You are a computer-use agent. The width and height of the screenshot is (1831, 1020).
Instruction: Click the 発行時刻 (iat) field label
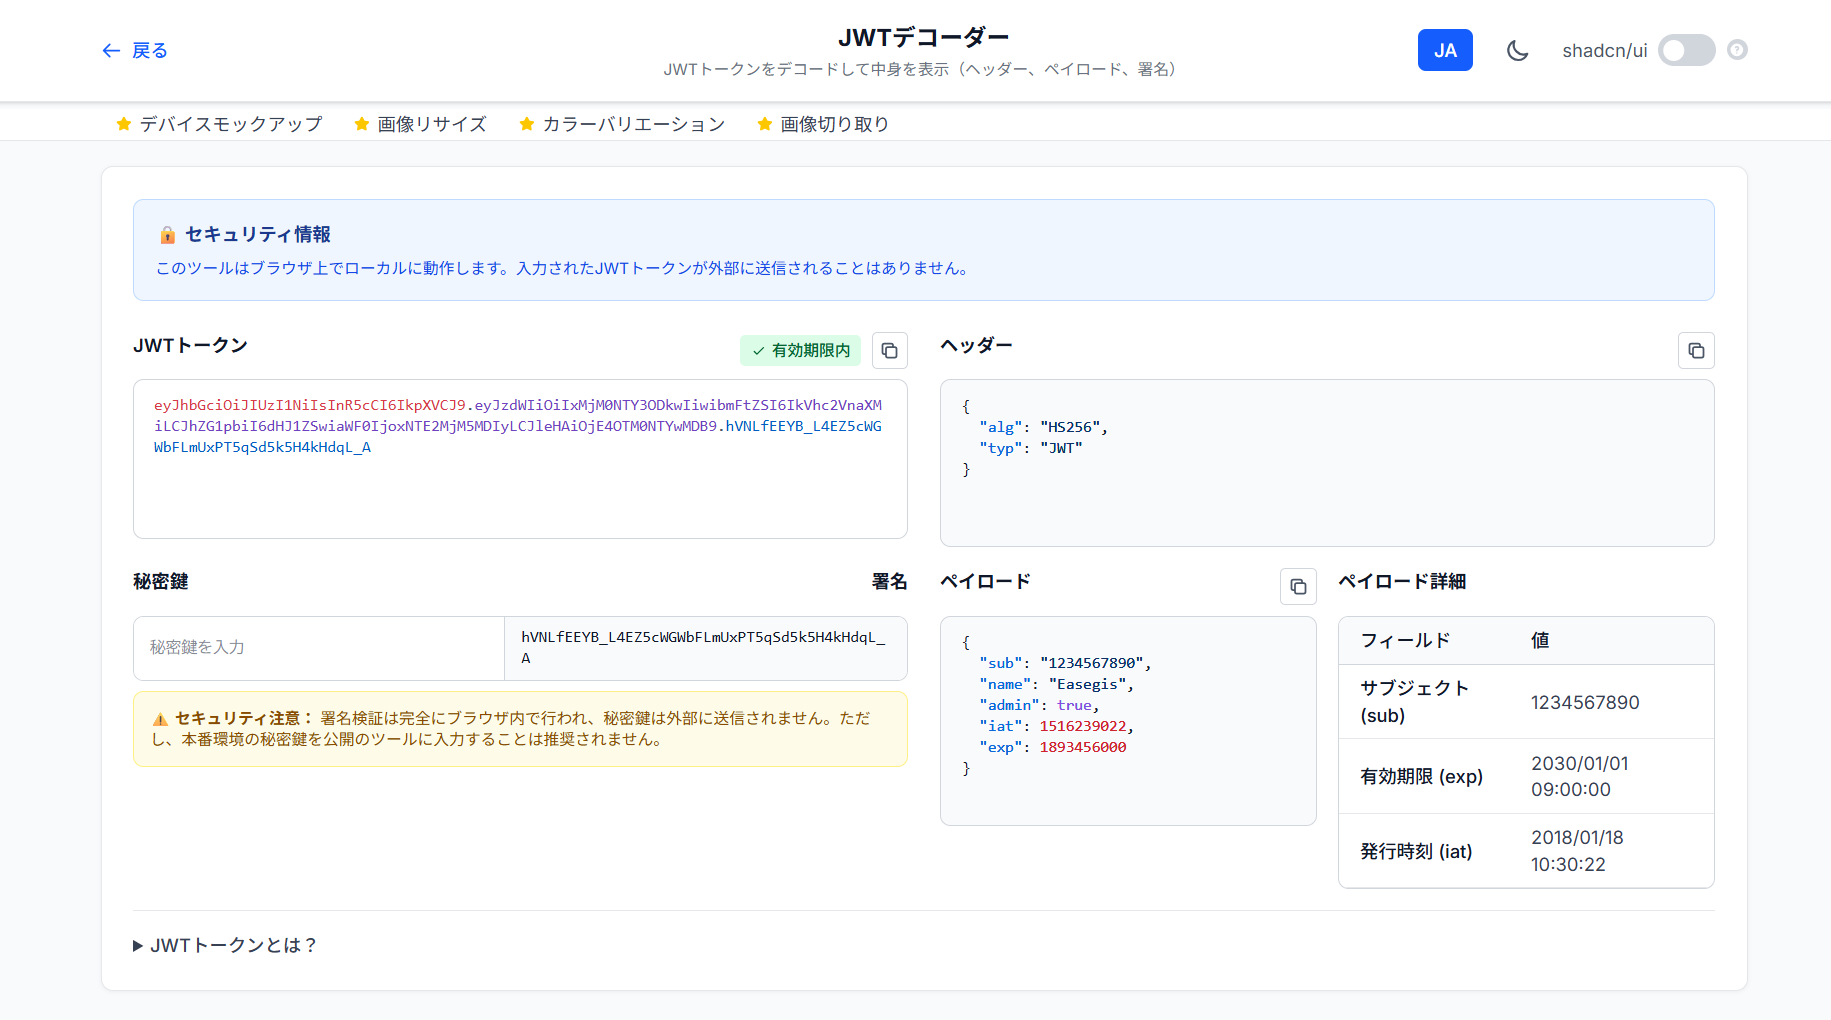(x=1416, y=852)
